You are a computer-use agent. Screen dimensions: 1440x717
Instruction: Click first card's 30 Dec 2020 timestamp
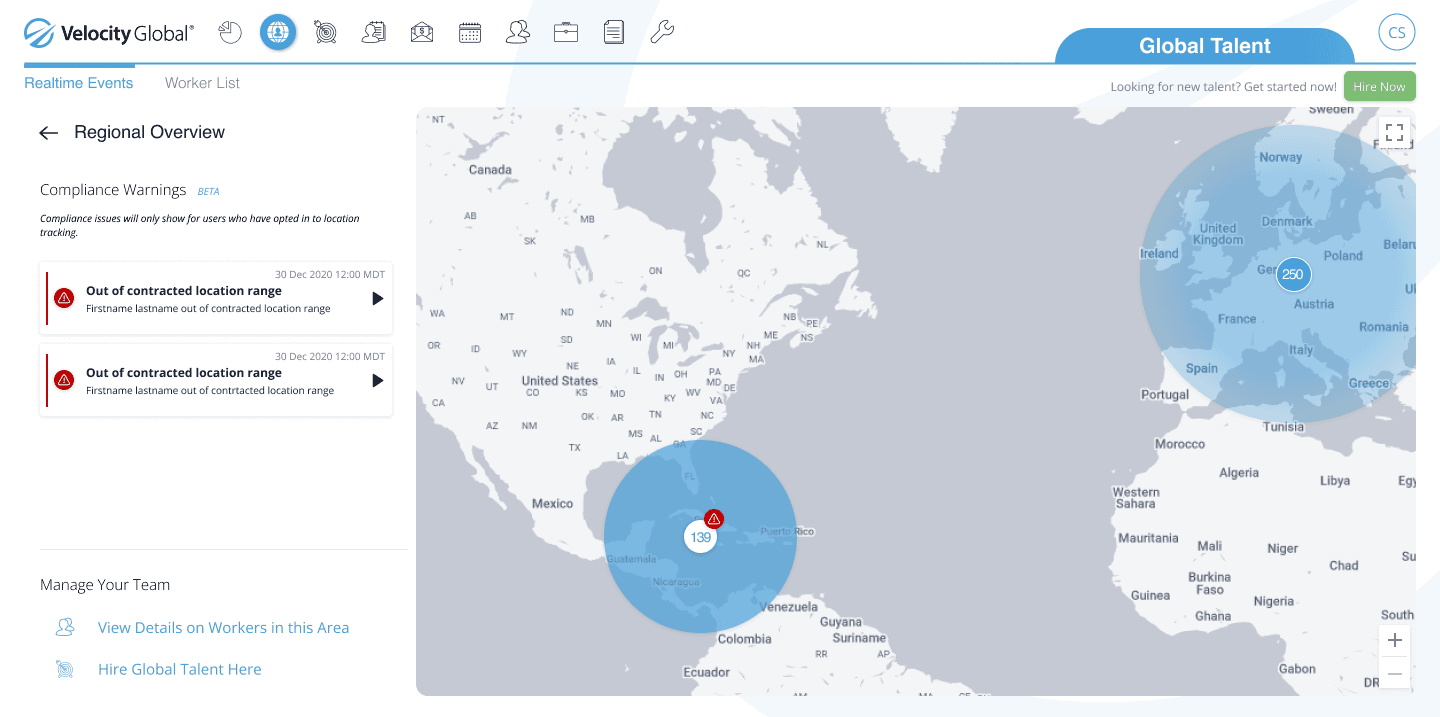click(330, 275)
